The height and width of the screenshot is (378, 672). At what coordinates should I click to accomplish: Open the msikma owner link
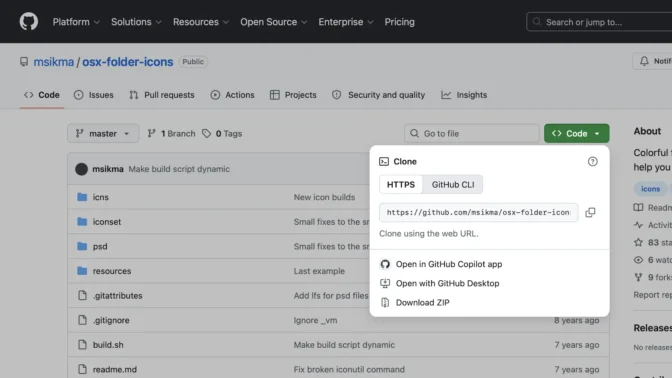54,62
